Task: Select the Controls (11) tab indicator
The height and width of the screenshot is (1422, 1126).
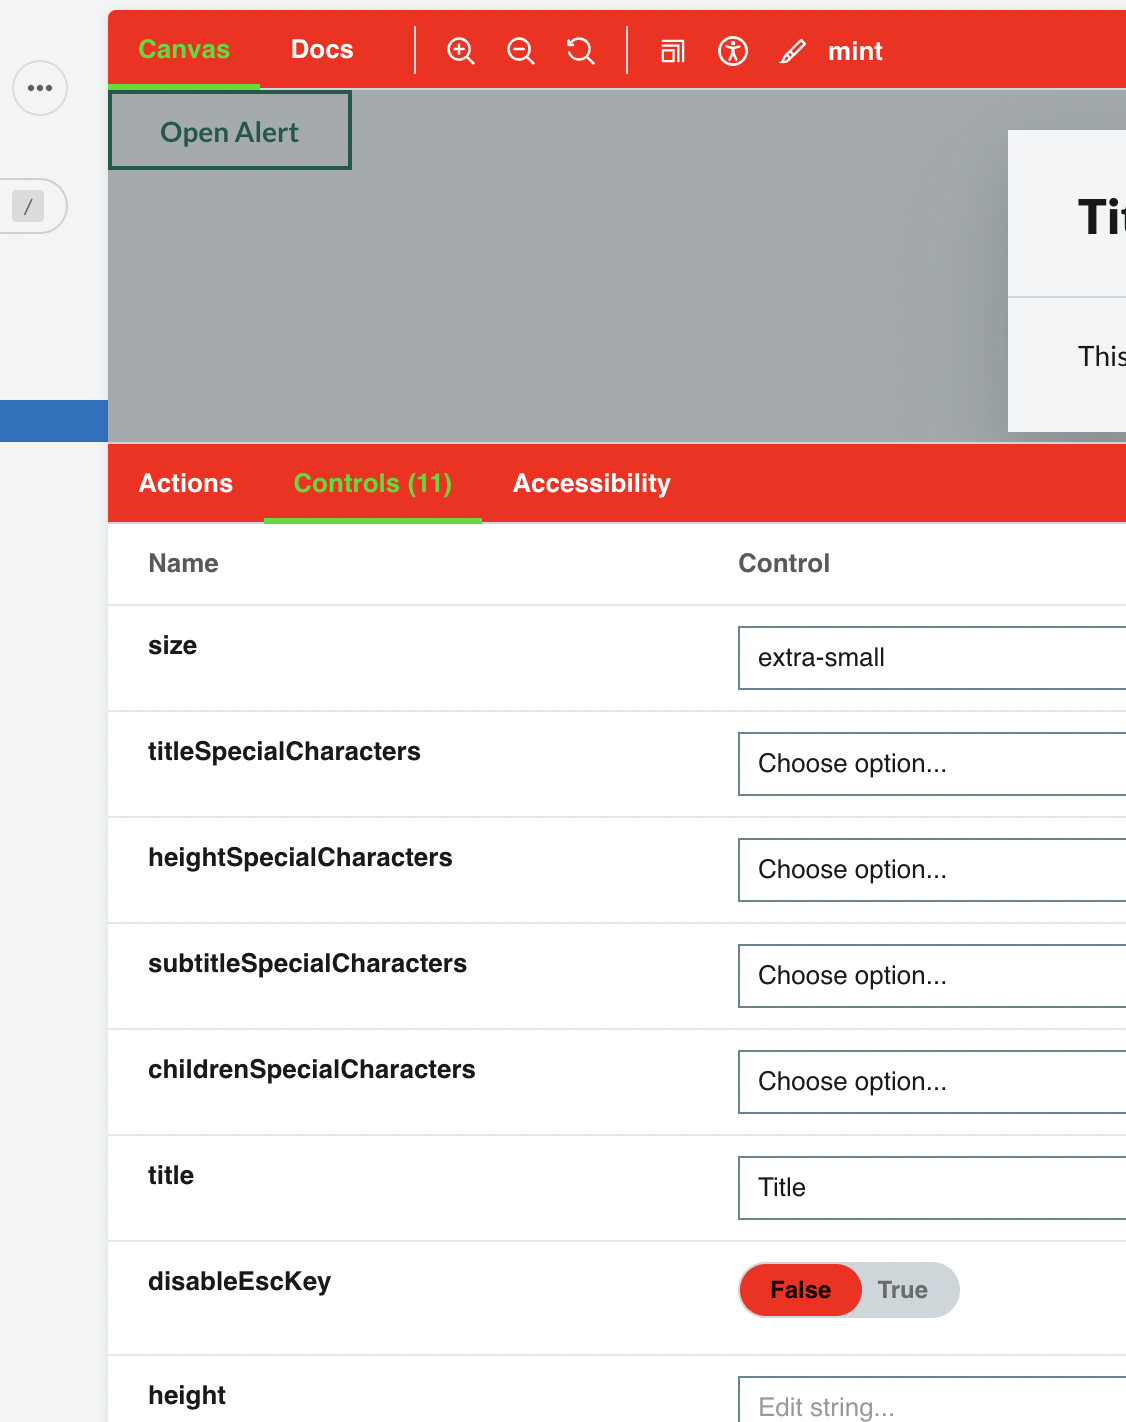Action: point(372,483)
